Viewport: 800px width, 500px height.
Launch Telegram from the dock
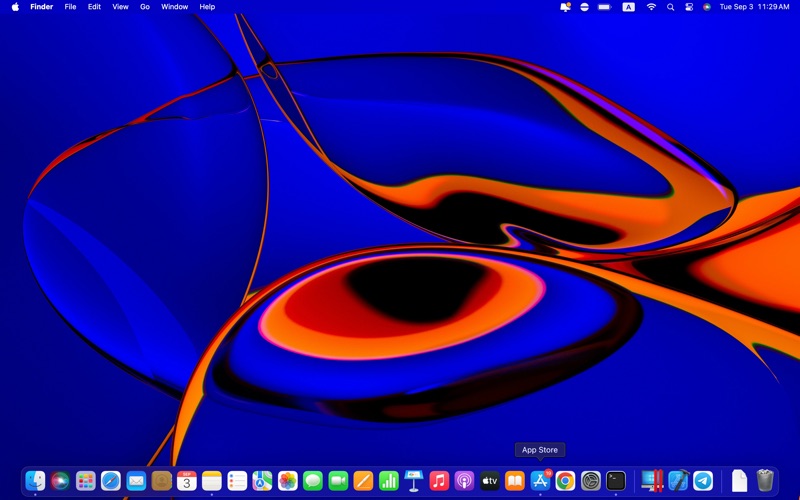point(704,481)
